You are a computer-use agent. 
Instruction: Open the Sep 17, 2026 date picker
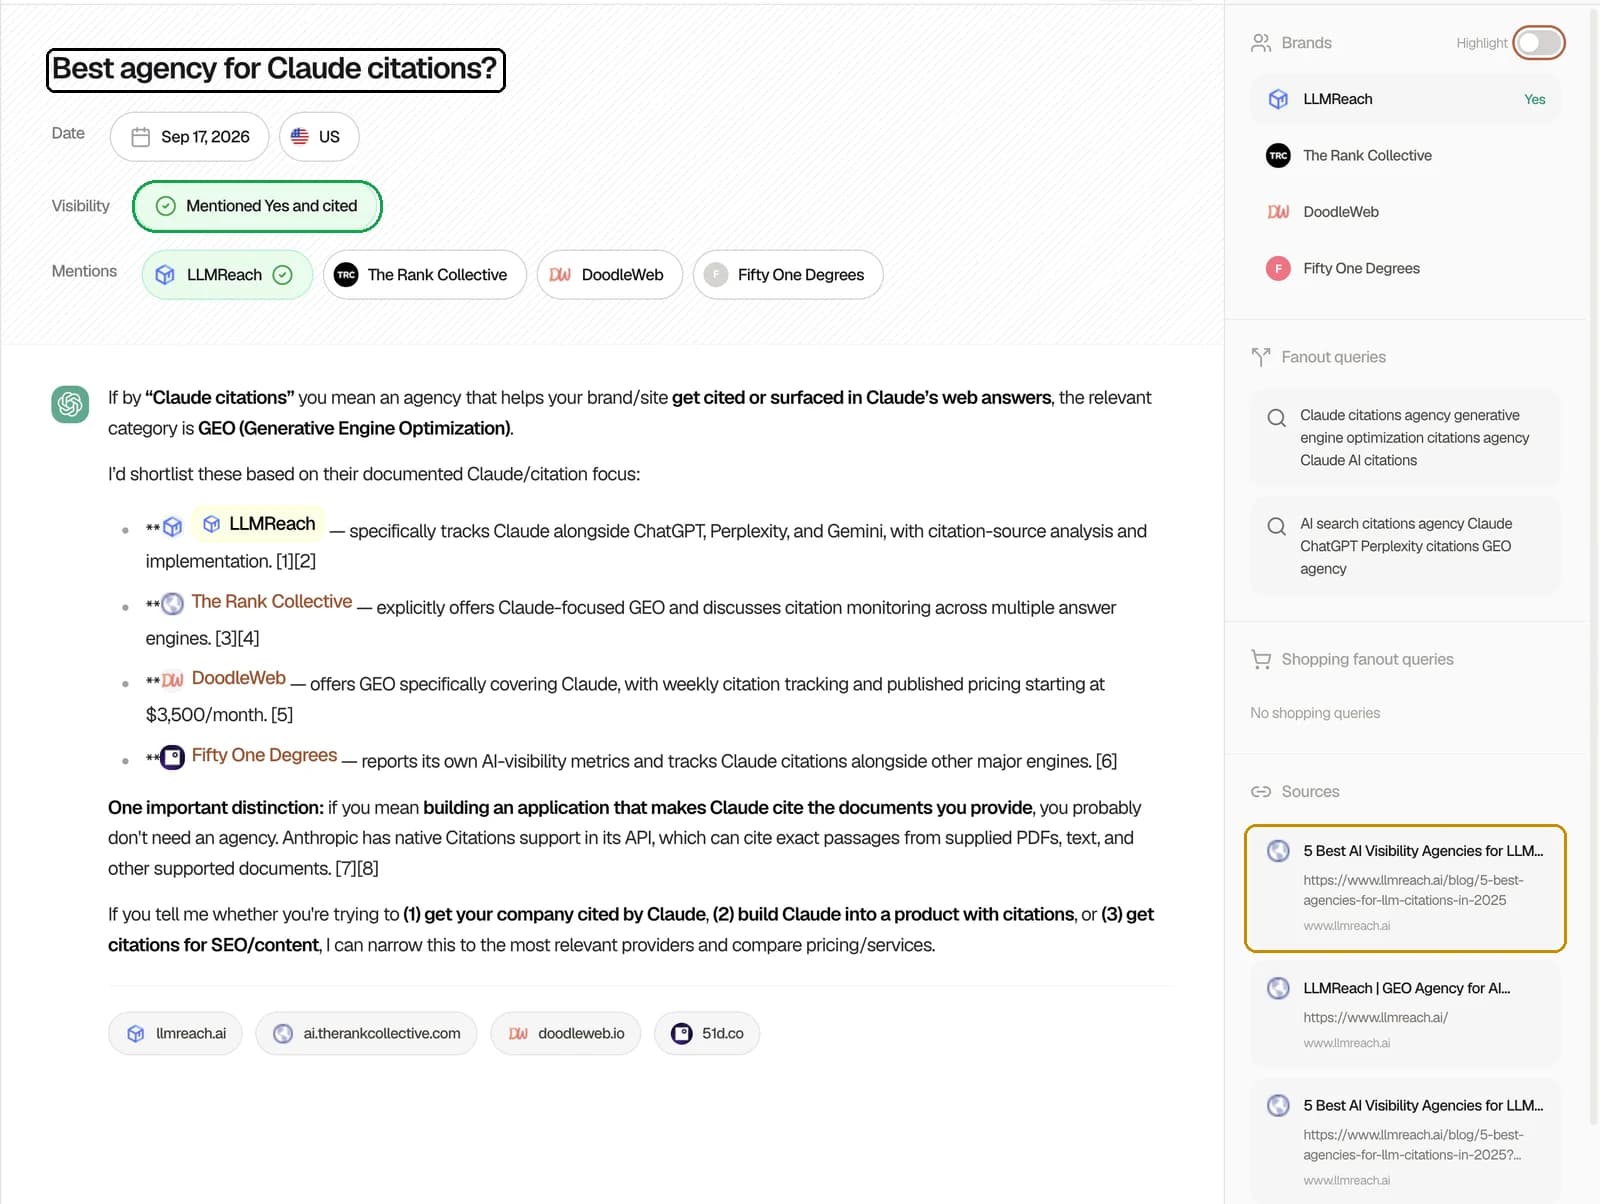pos(189,137)
